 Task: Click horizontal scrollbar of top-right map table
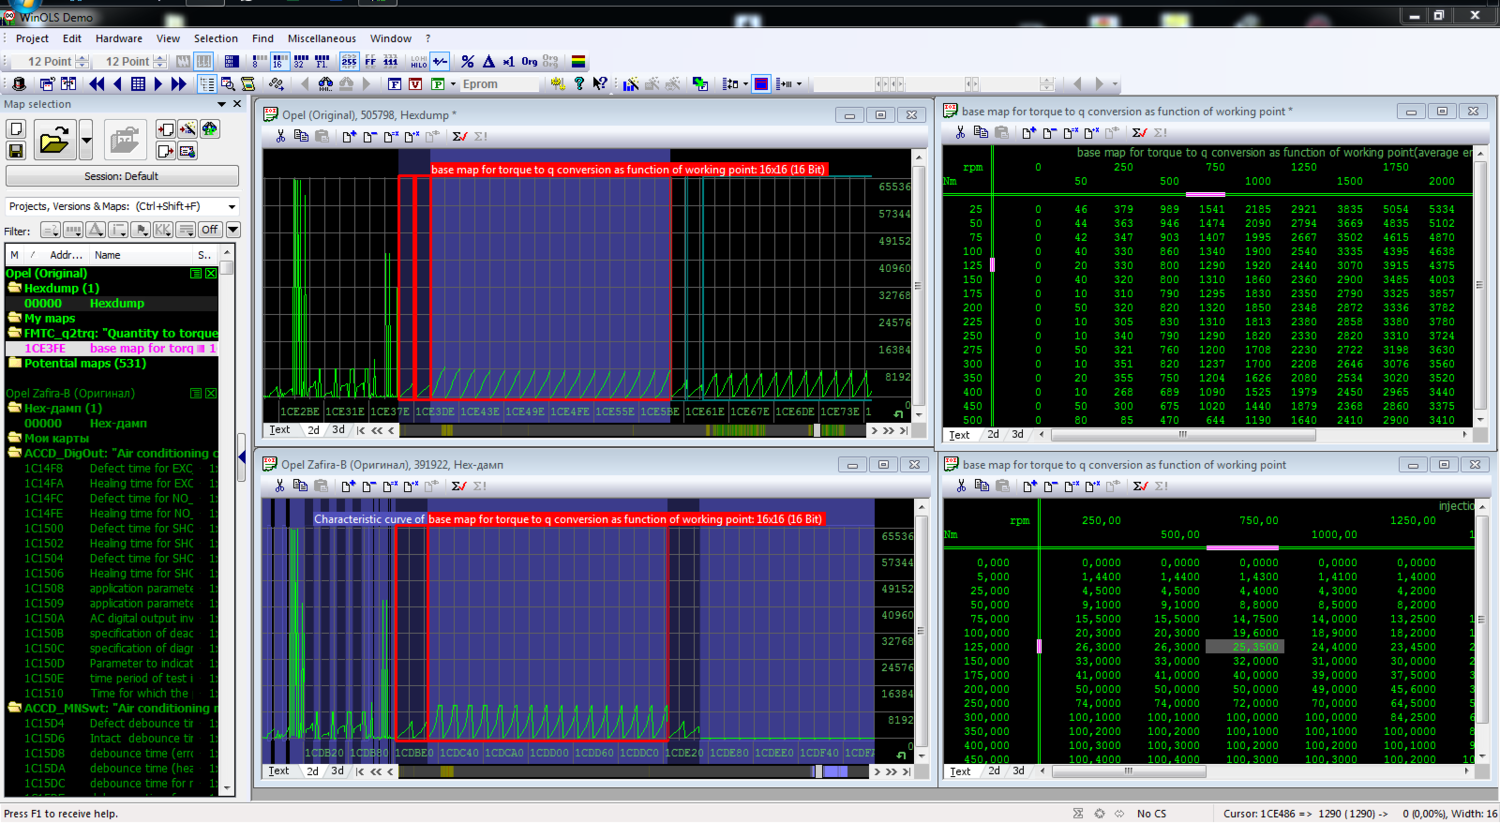tap(1182, 435)
